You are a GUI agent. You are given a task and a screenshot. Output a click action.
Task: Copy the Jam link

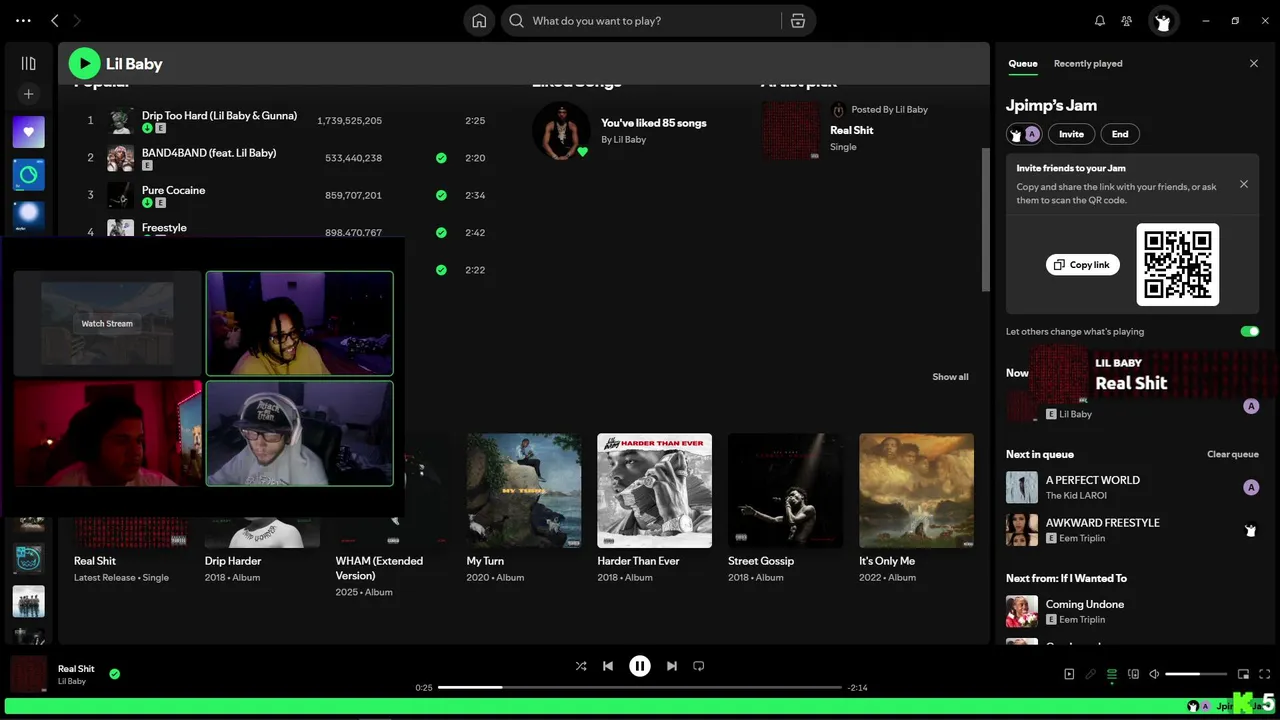coord(1082,265)
